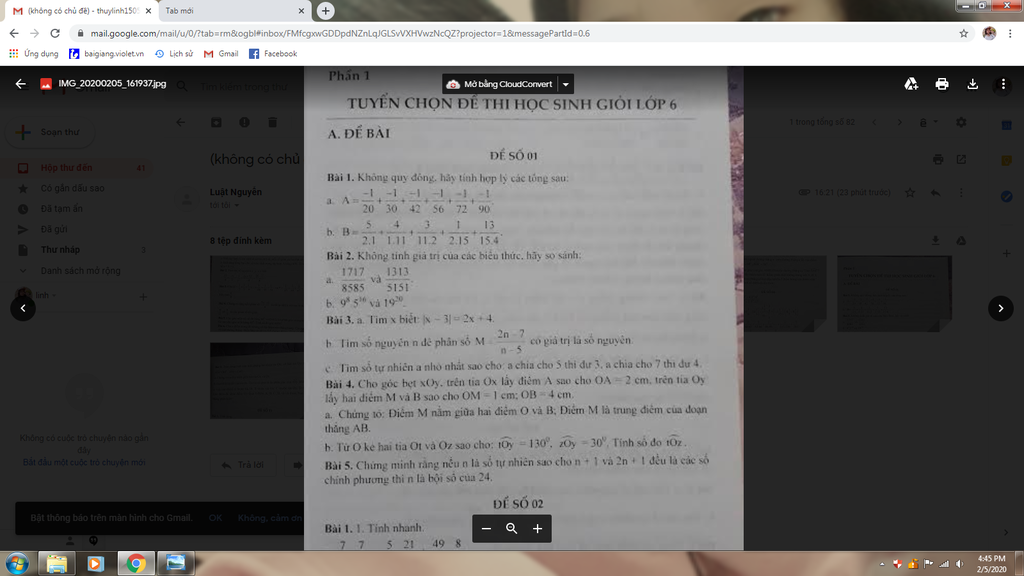The height and width of the screenshot is (576, 1024).
Task: Zoom out the previewed image
Action: [487, 528]
